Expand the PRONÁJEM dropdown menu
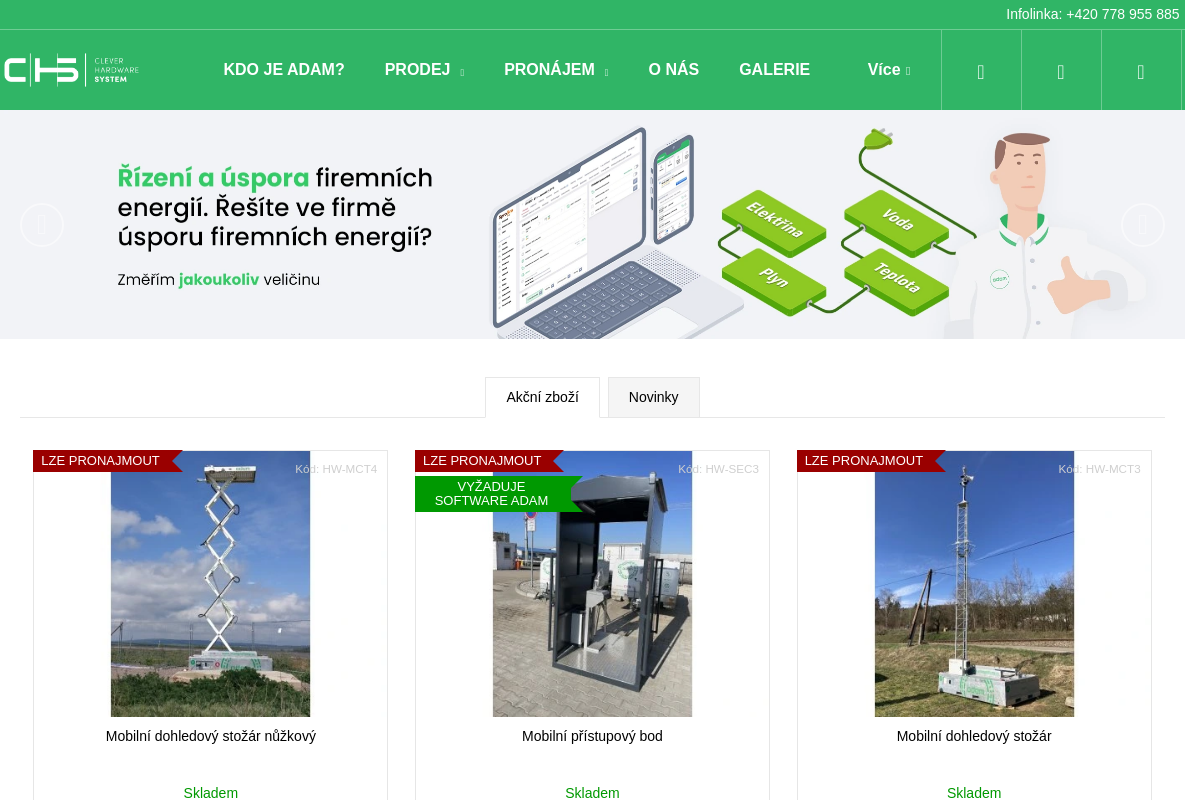This screenshot has width=1200, height=800. [x=555, y=70]
